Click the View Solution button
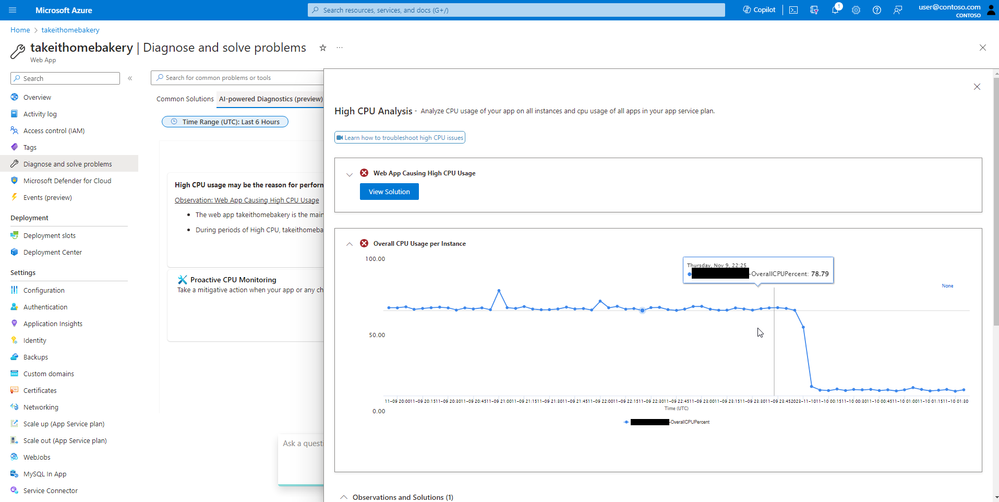Screen dimensions: 999x502 tap(389, 192)
